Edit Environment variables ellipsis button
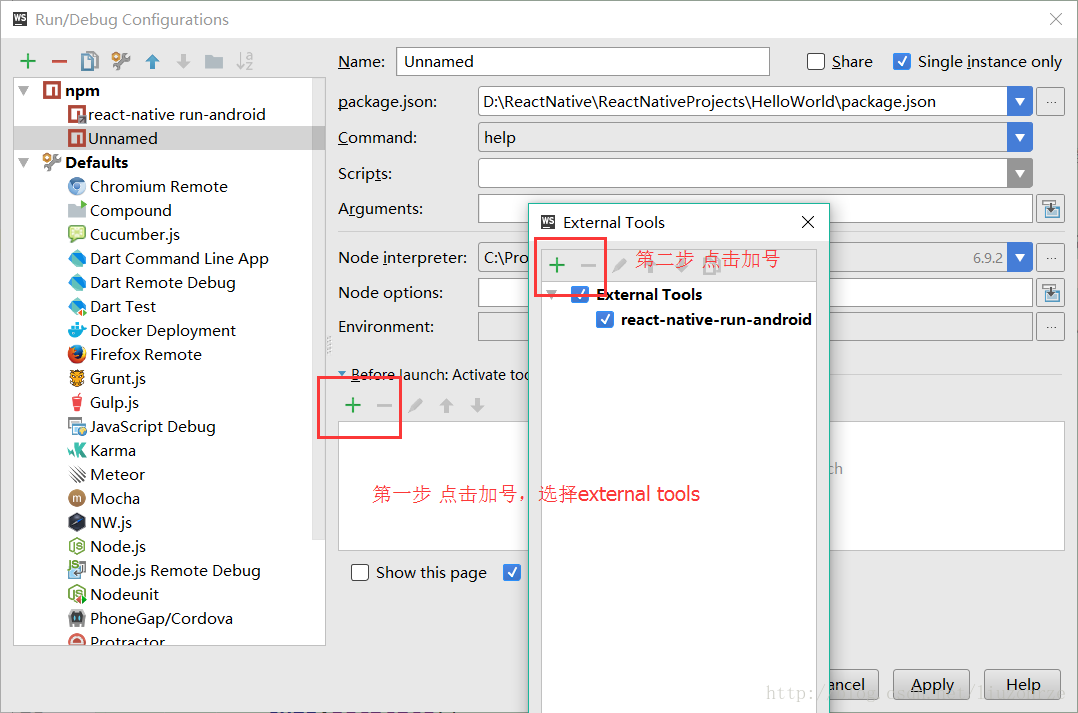The width and height of the screenshot is (1078, 713). click(x=1050, y=327)
